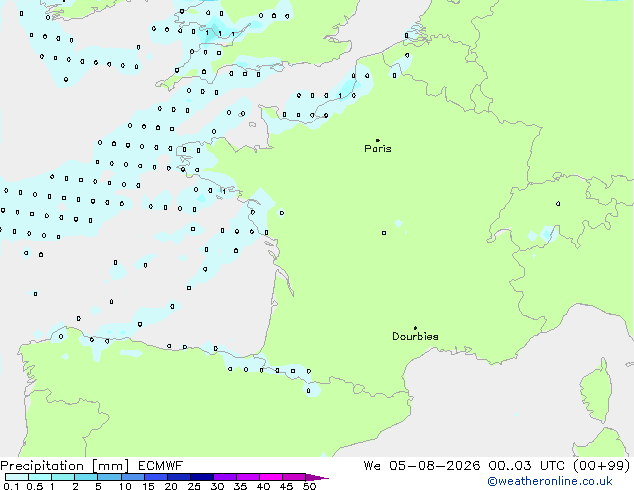Click the Dourbies location dot
Screen dimensions: 634x490
tap(415, 328)
